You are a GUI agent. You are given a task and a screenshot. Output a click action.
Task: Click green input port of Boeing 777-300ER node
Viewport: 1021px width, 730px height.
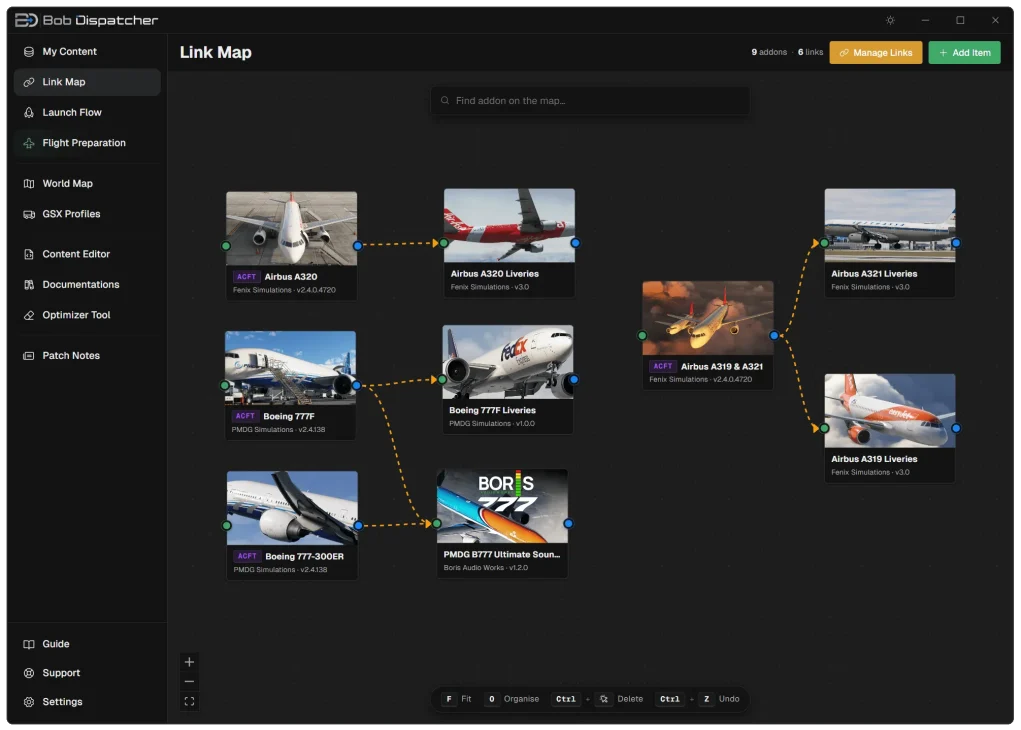pos(227,526)
